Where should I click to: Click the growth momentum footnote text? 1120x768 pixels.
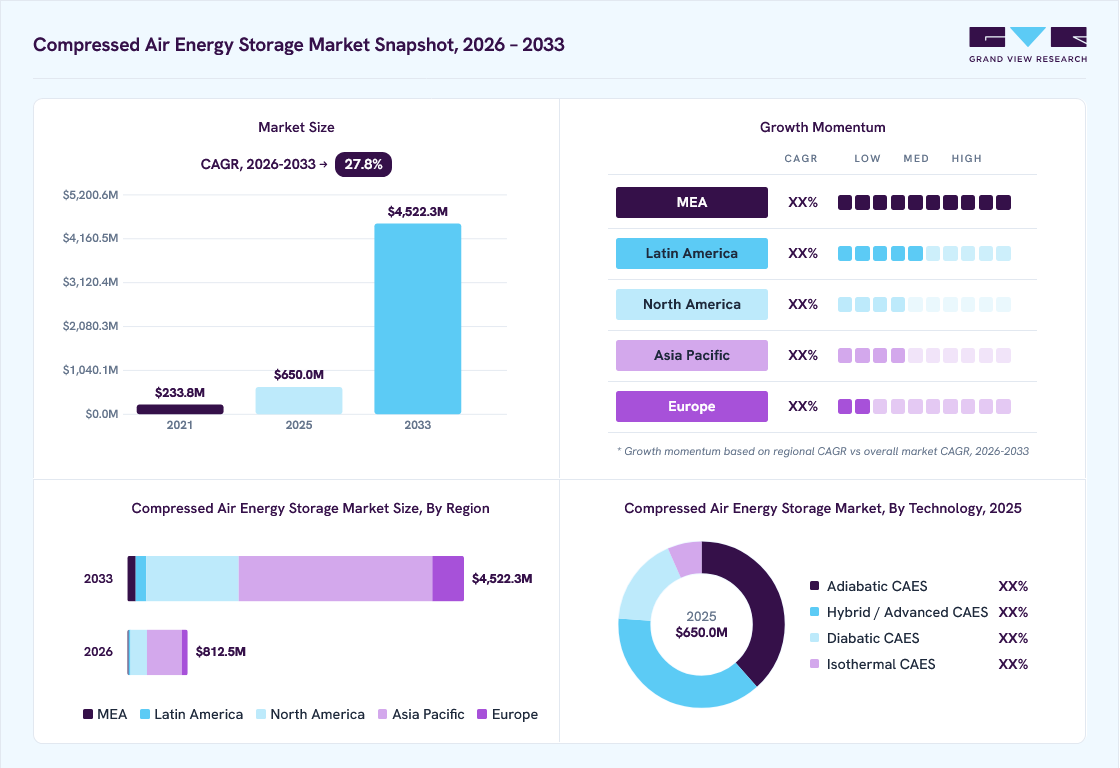pos(823,451)
